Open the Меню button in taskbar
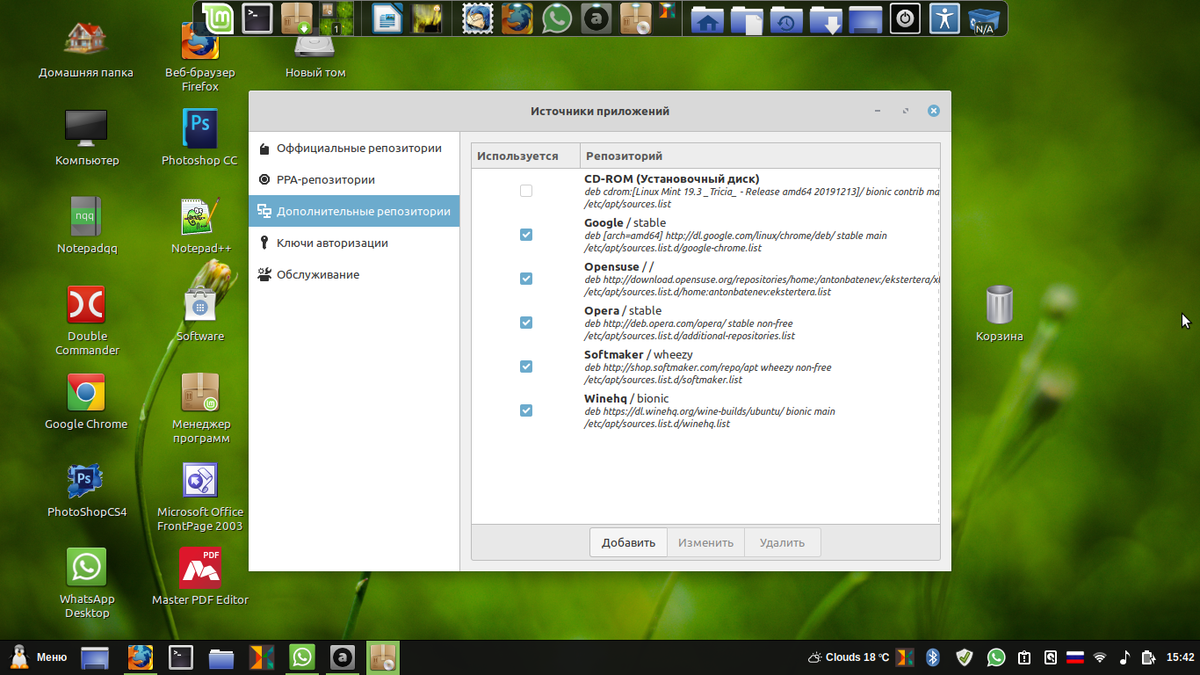 (38, 657)
